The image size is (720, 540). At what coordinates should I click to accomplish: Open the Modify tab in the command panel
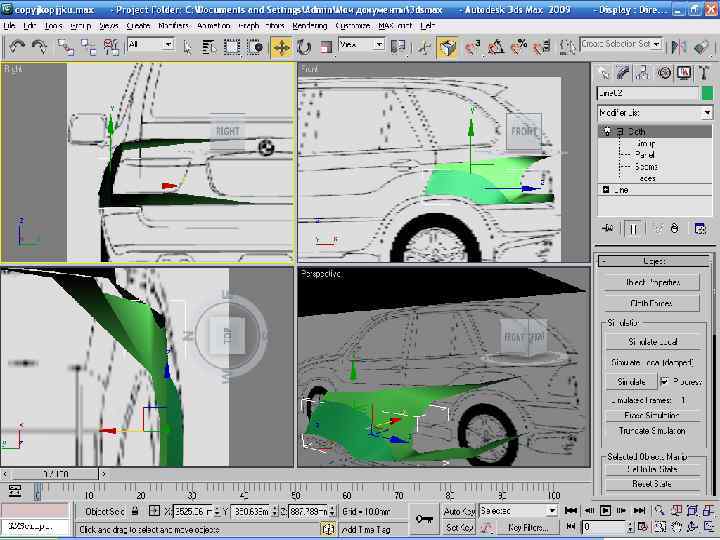click(x=622, y=73)
